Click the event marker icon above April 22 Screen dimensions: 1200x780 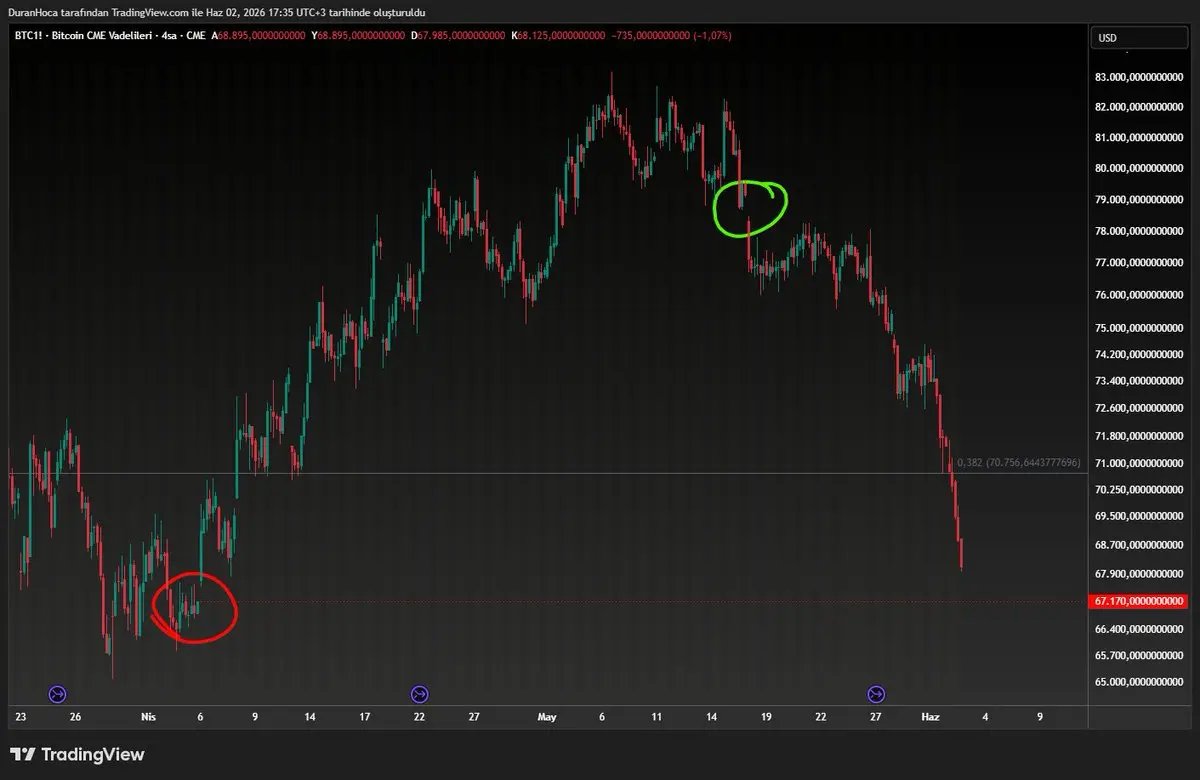coord(419,694)
